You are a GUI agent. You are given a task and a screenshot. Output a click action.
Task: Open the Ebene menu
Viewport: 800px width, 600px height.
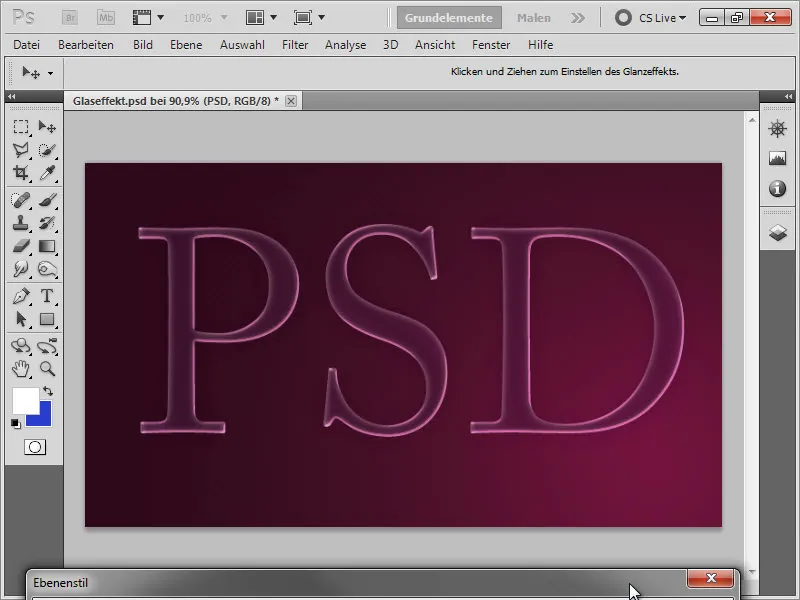(186, 45)
